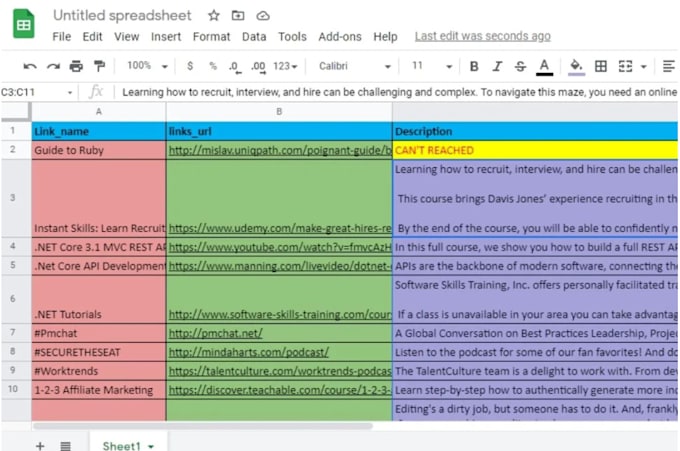
Task: Decrease decimal places
Action: point(235,67)
